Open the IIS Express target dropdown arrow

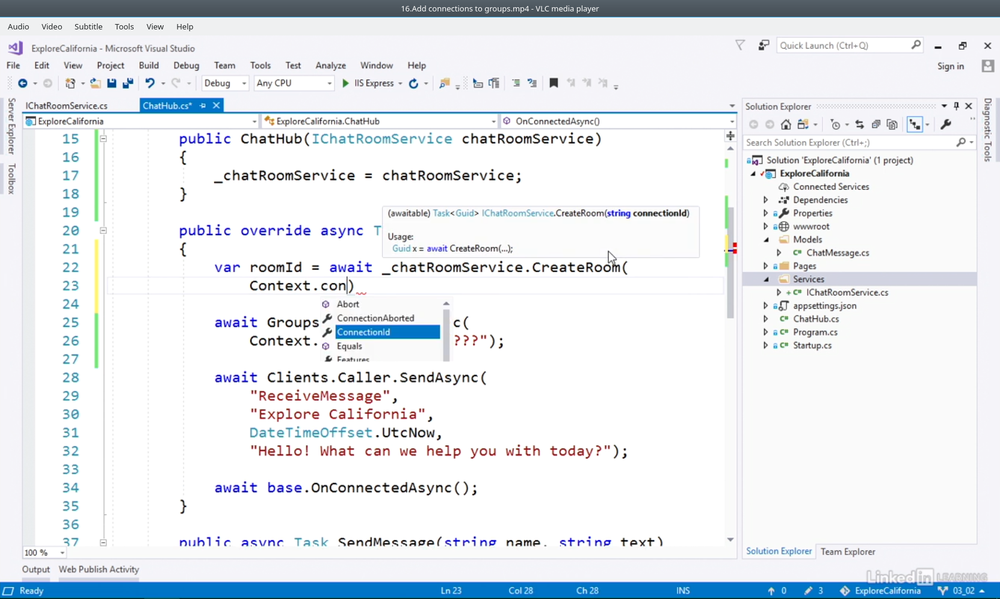point(400,84)
